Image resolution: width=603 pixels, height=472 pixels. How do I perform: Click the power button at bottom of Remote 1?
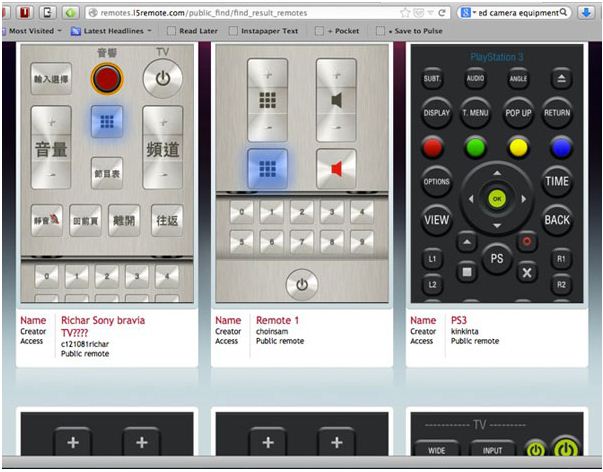coord(302,285)
